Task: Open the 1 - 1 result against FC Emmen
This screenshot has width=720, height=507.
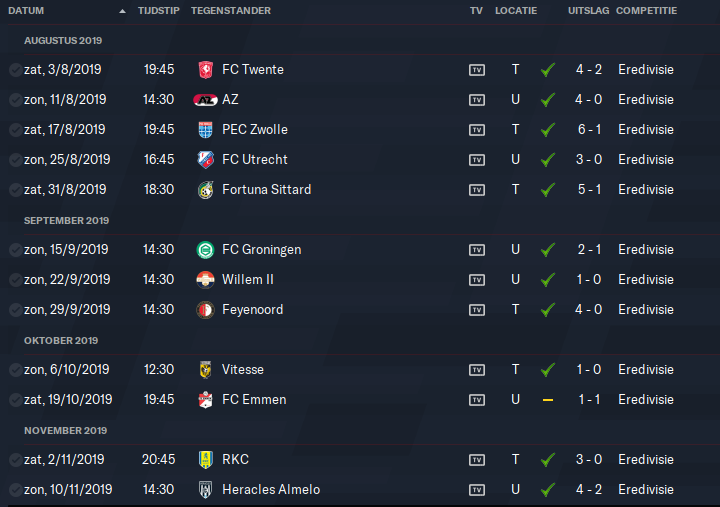Action: (x=589, y=400)
